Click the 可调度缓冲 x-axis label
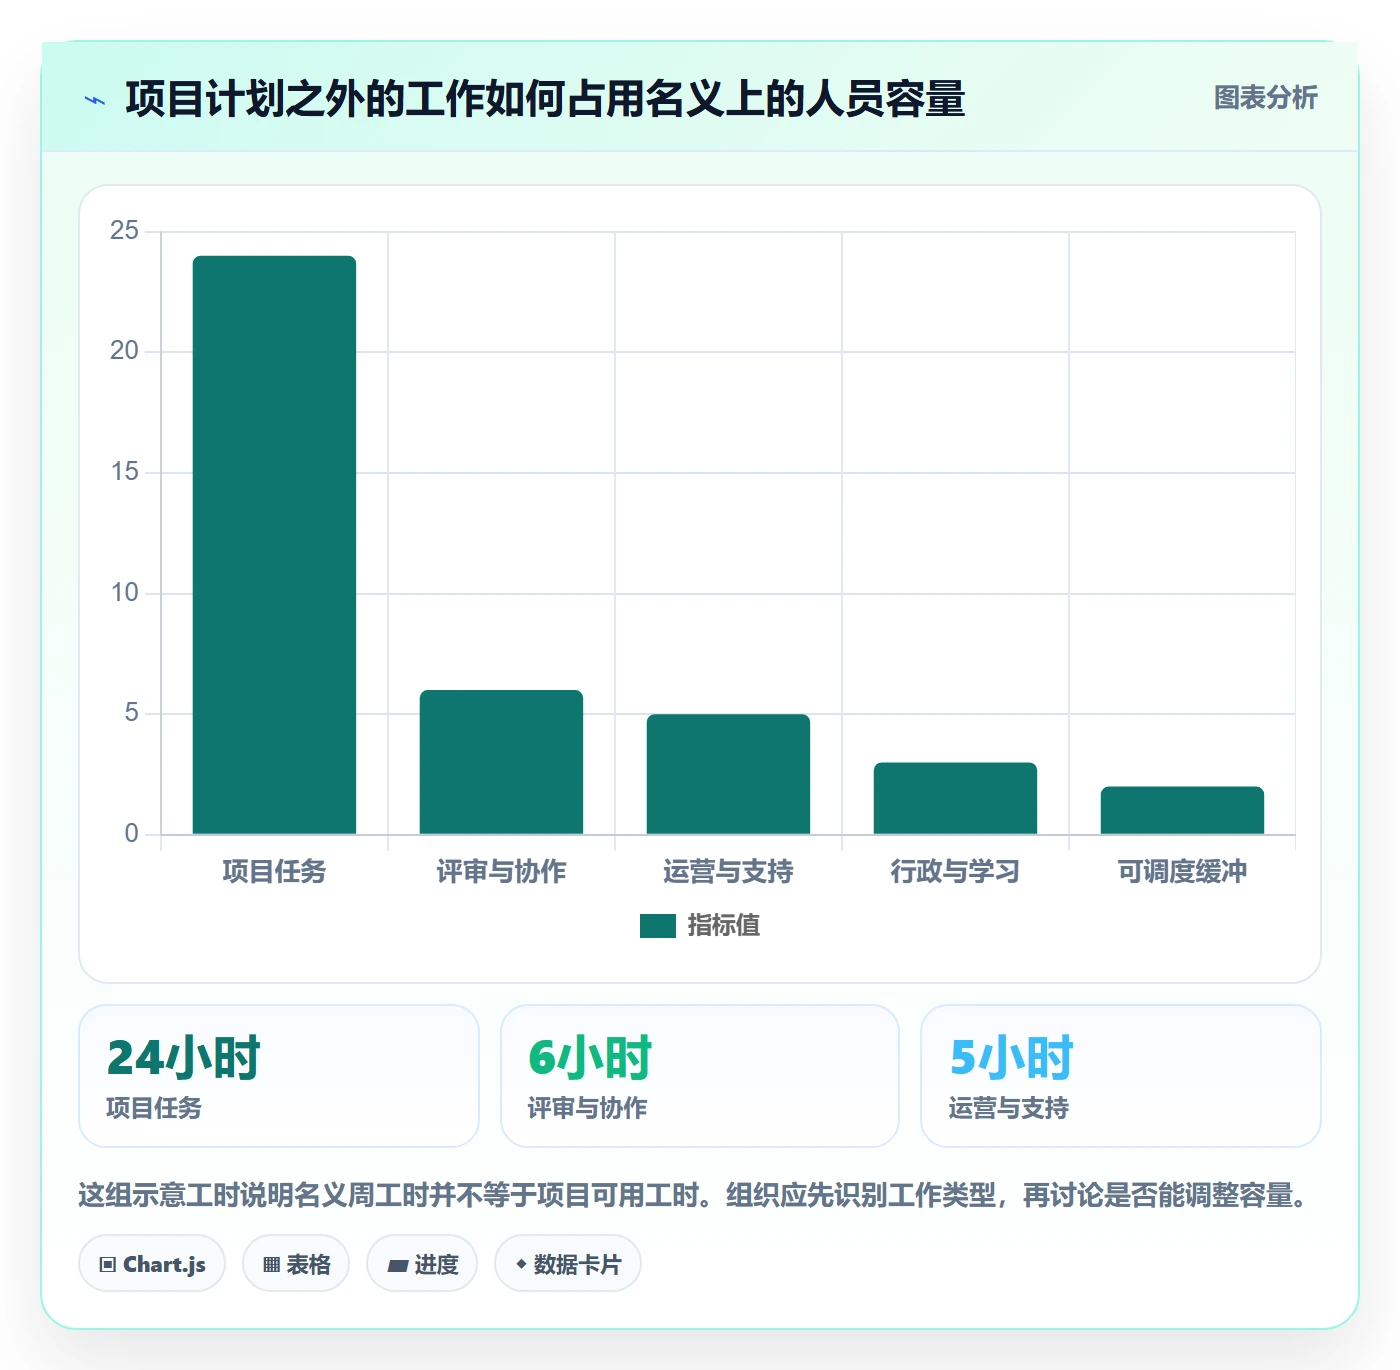The image size is (1400, 1370). 1182,872
